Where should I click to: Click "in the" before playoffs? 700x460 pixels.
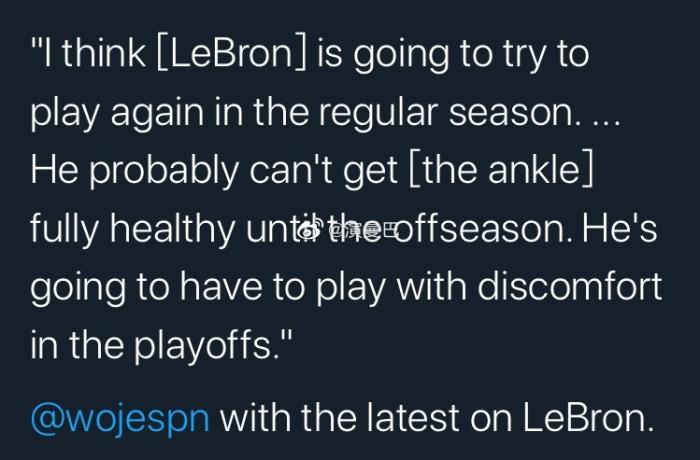pyautogui.click(x=70, y=346)
